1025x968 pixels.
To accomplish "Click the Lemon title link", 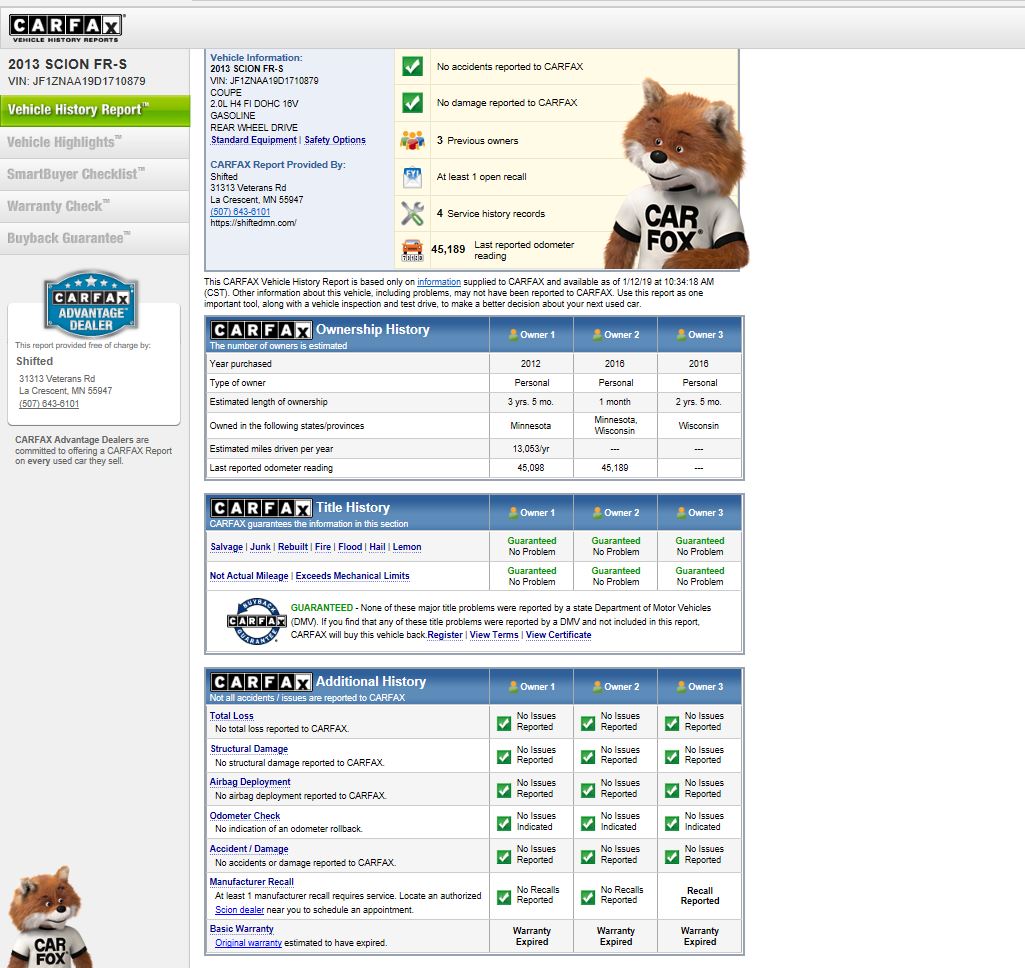I will click(x=407, y=547).
